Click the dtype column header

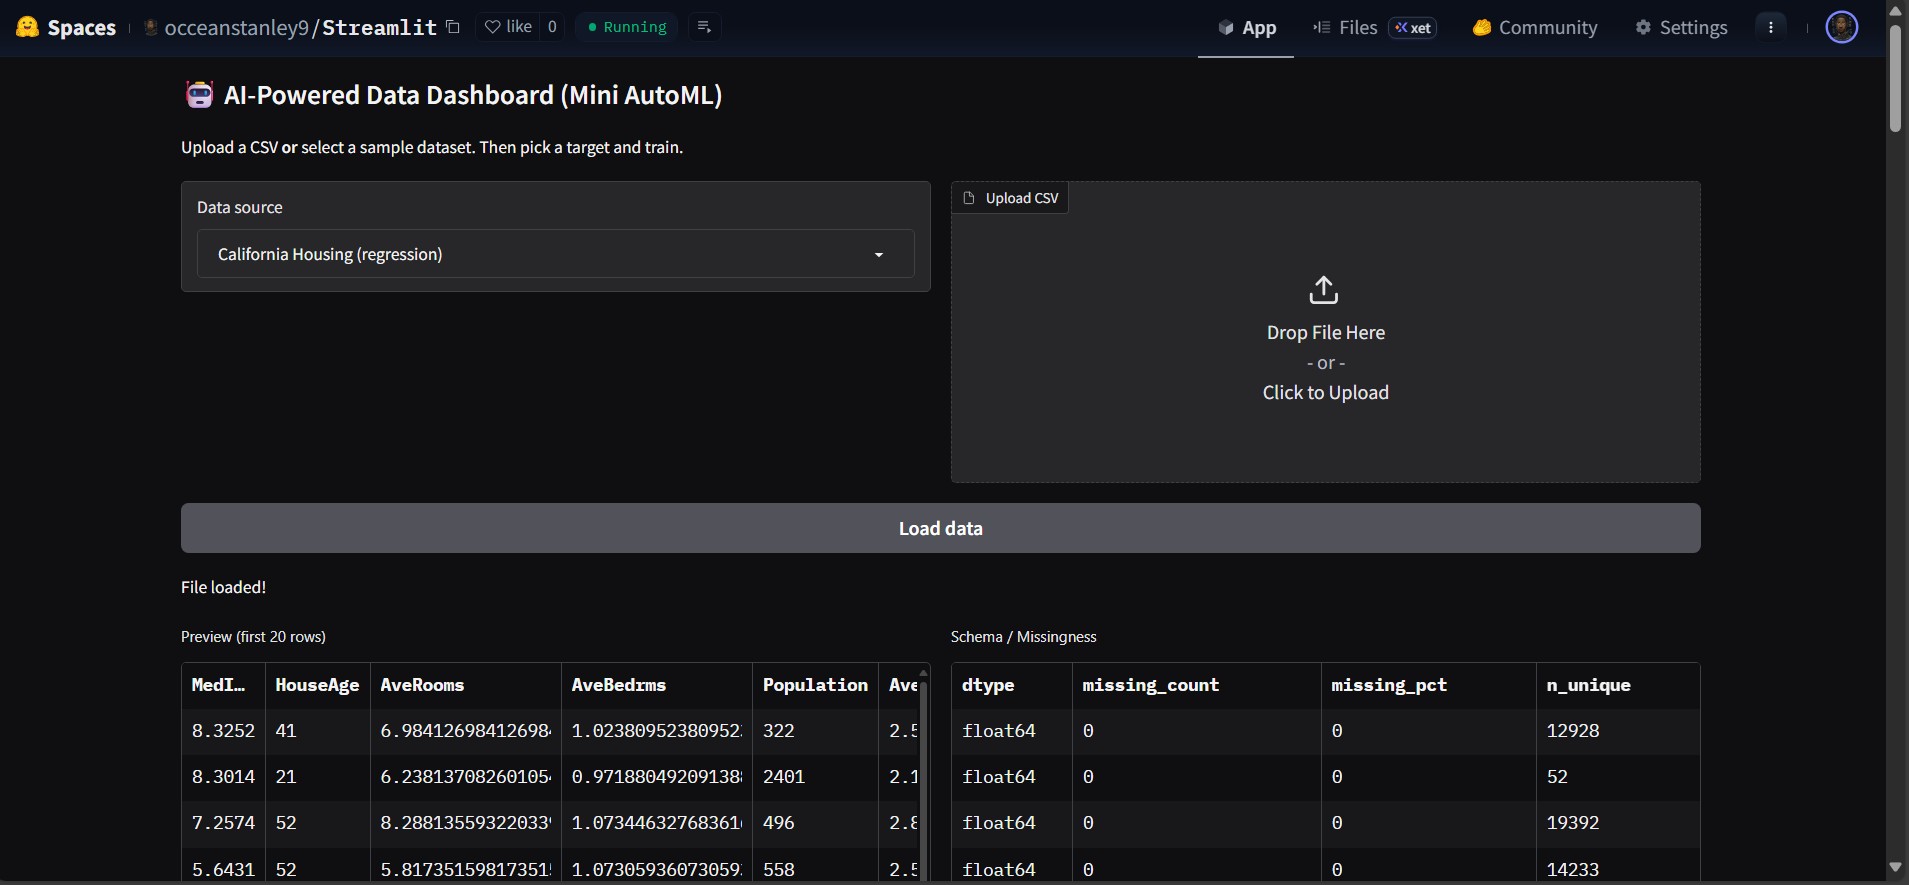pyautogui.click(x=1012, y=685)
